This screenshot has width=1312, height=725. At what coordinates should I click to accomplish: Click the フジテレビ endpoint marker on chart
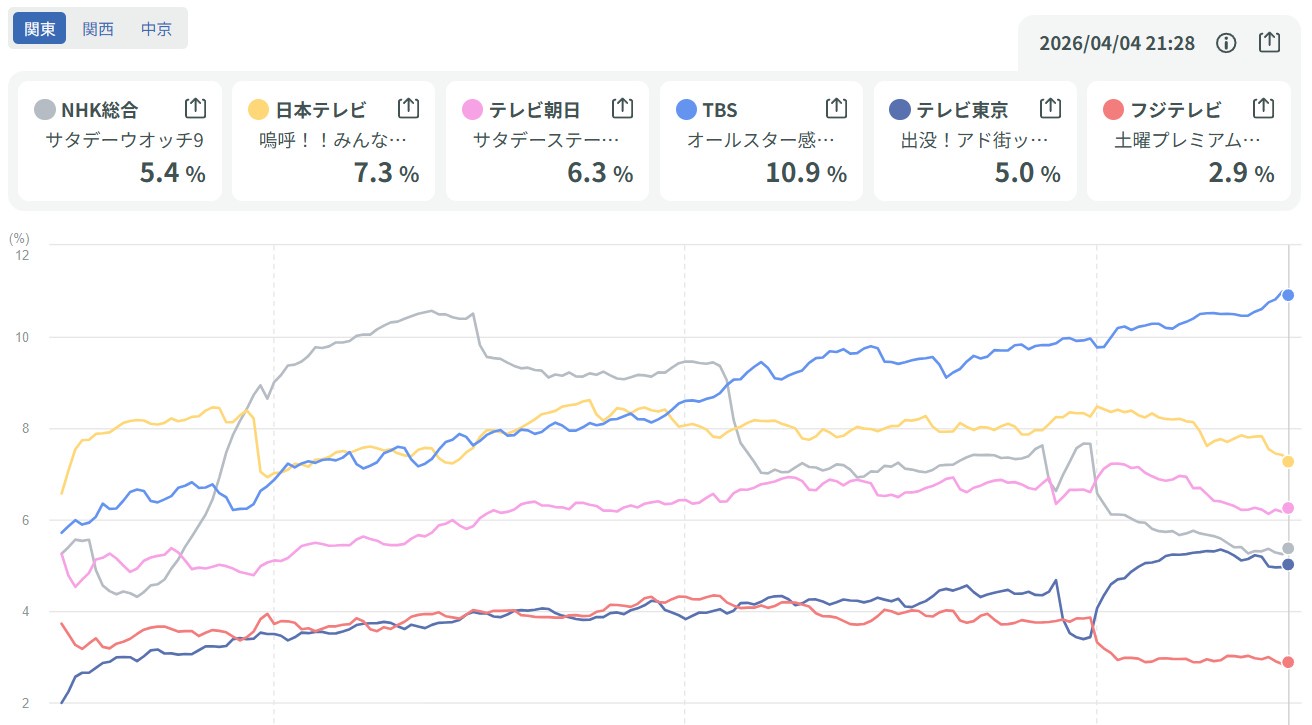coord(1288,662)
